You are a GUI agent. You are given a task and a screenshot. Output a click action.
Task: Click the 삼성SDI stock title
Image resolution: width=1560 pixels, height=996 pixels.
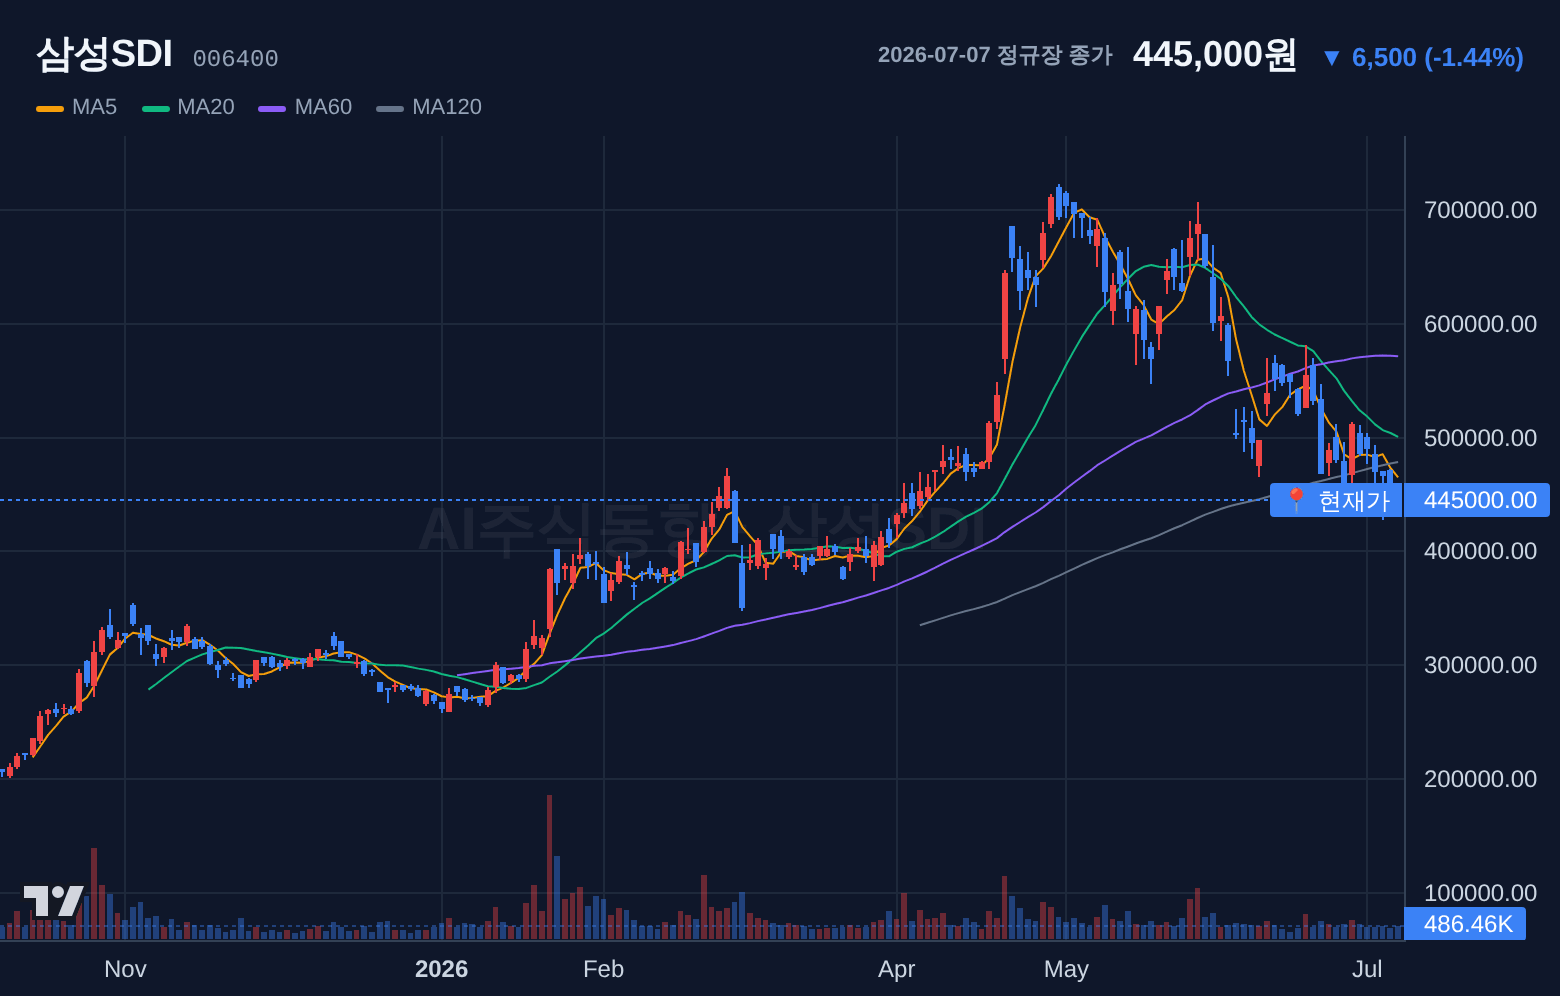tap(105, 54)
